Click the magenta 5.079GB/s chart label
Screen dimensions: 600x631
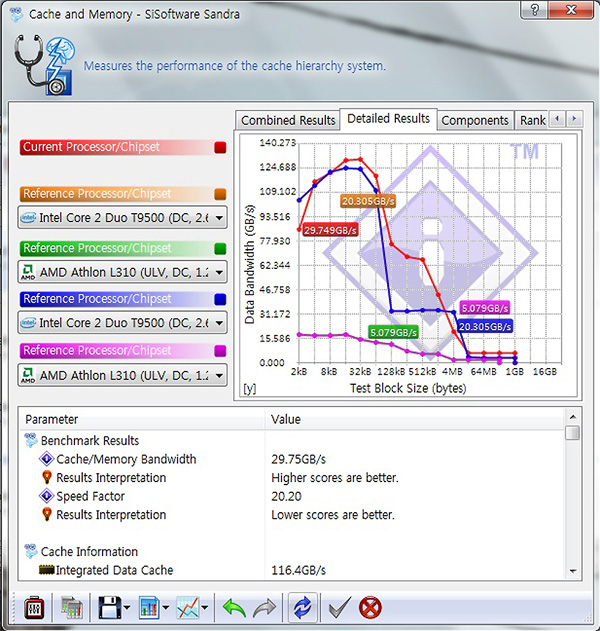(485, 309)
